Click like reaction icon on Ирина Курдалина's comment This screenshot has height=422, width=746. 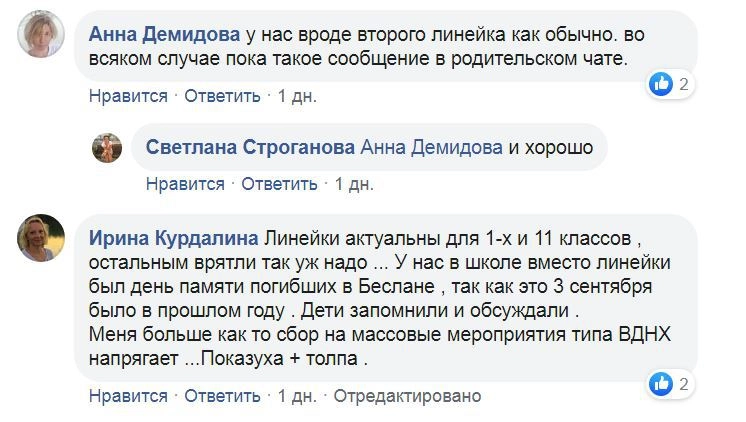[662, 382]
